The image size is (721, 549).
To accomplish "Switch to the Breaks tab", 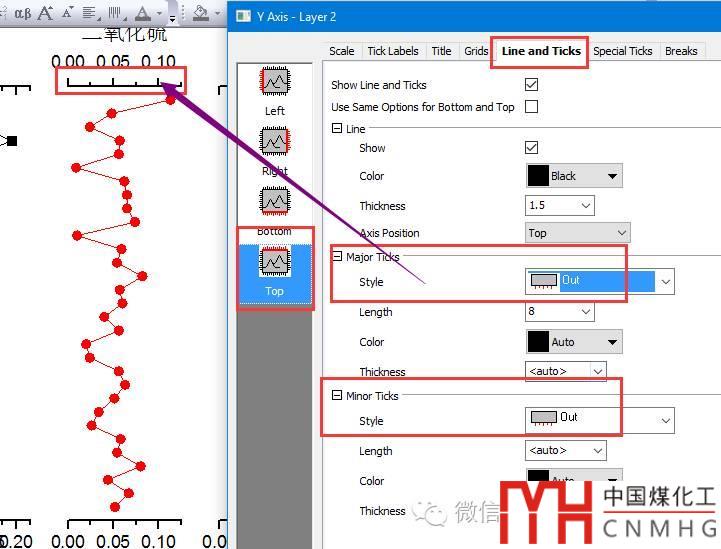I will click(x=681, y=51).
